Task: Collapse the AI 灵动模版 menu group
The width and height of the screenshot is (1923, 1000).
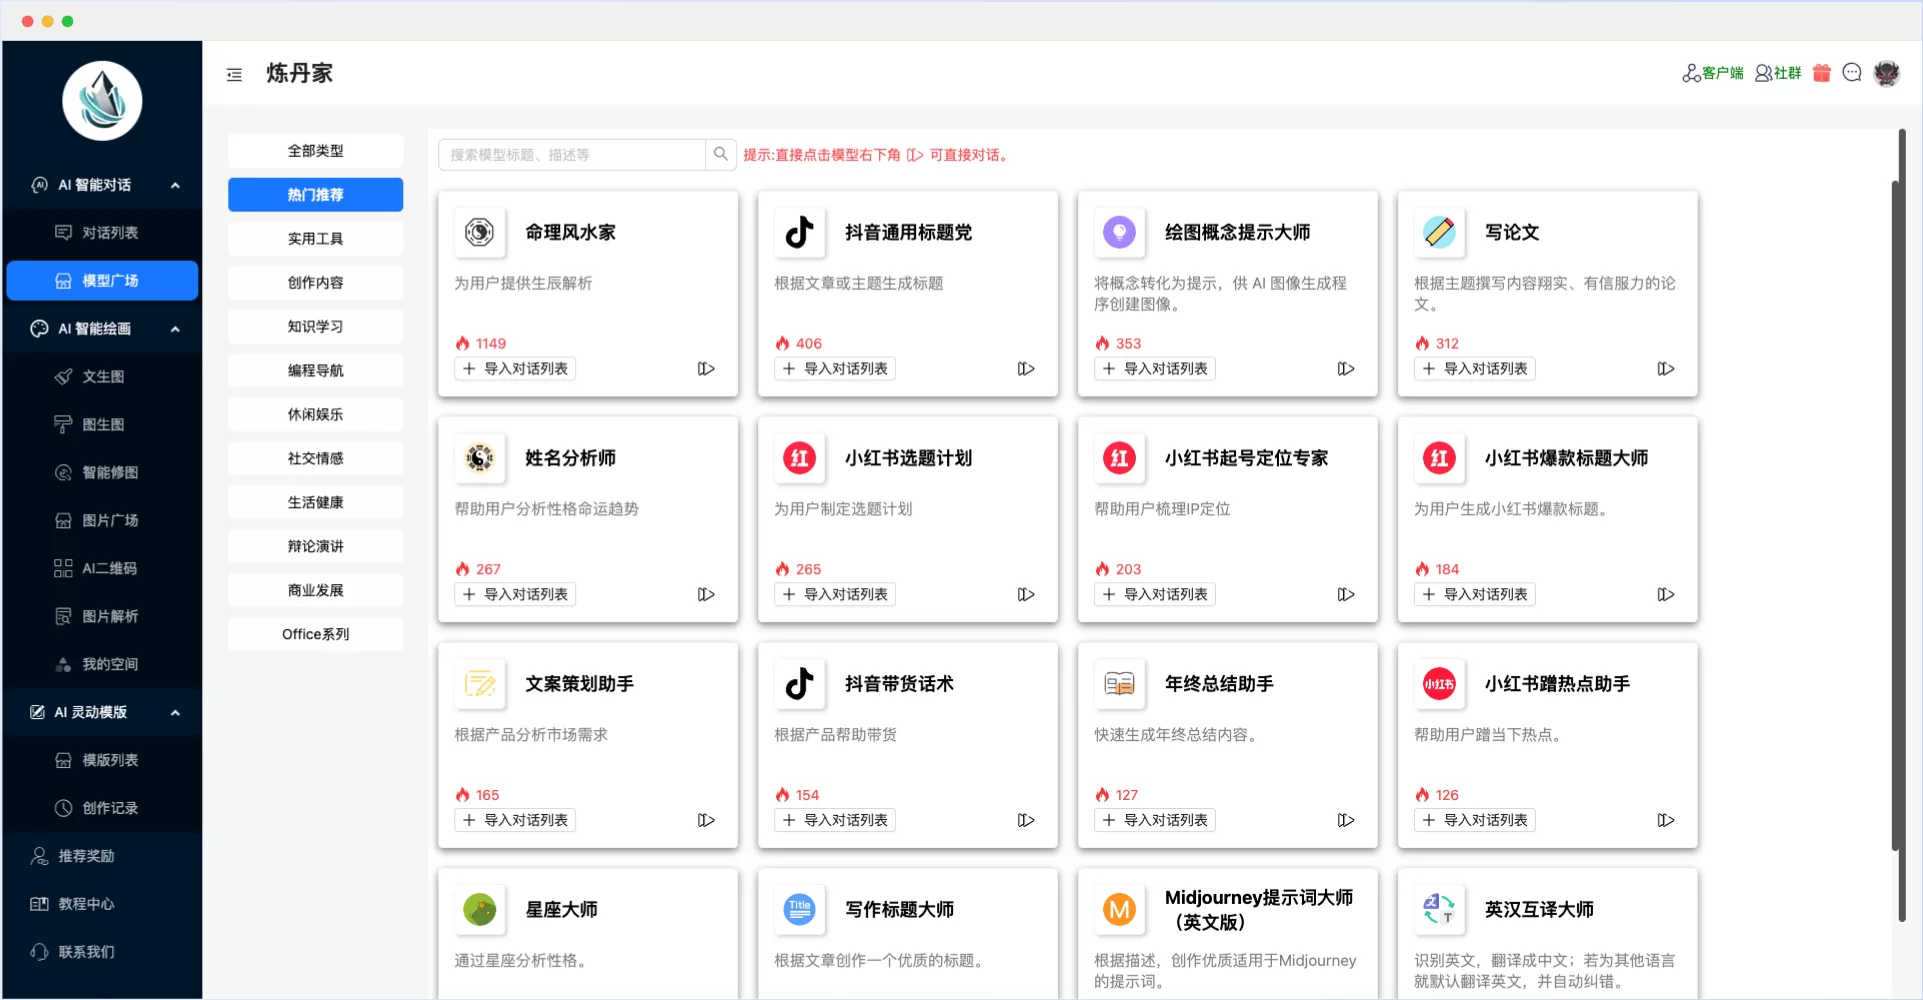Action: coord(175,713)
